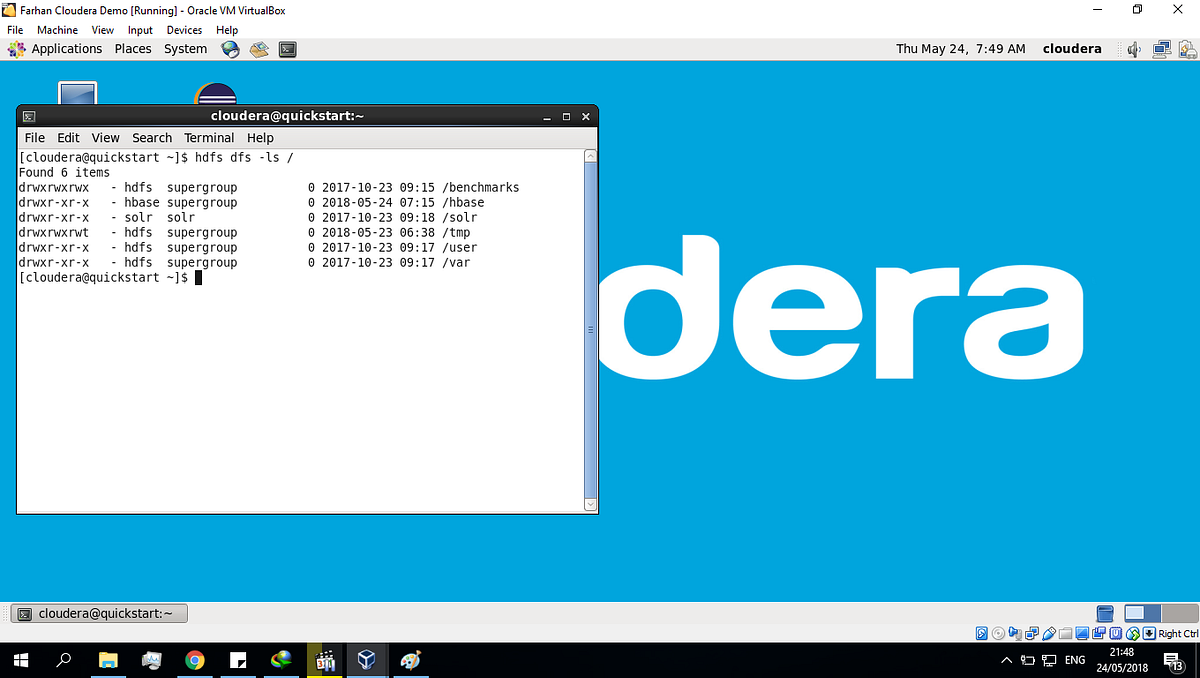Click VirtualBox audio indicator icon
This screenshot has width=1200, height=678.
(x=1015, y=634)
